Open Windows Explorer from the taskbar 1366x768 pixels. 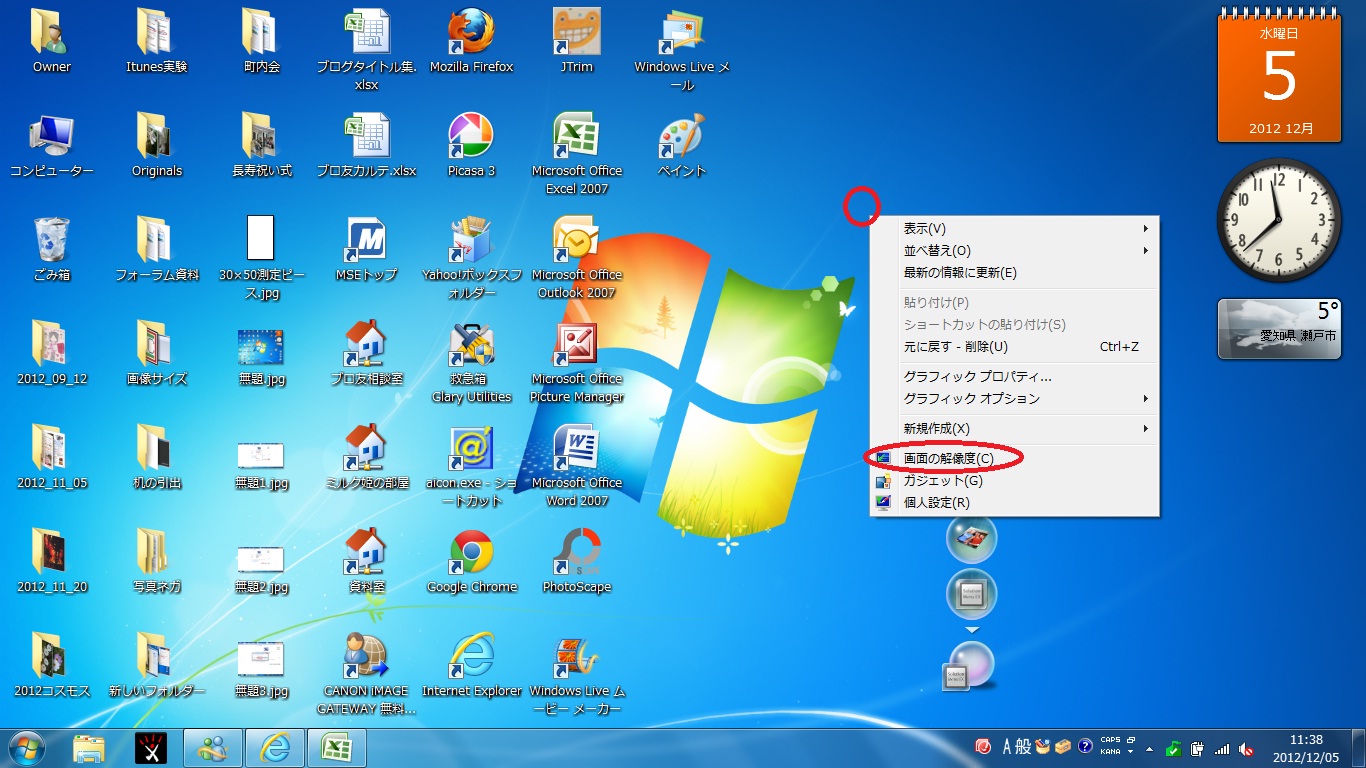(89, 748)
